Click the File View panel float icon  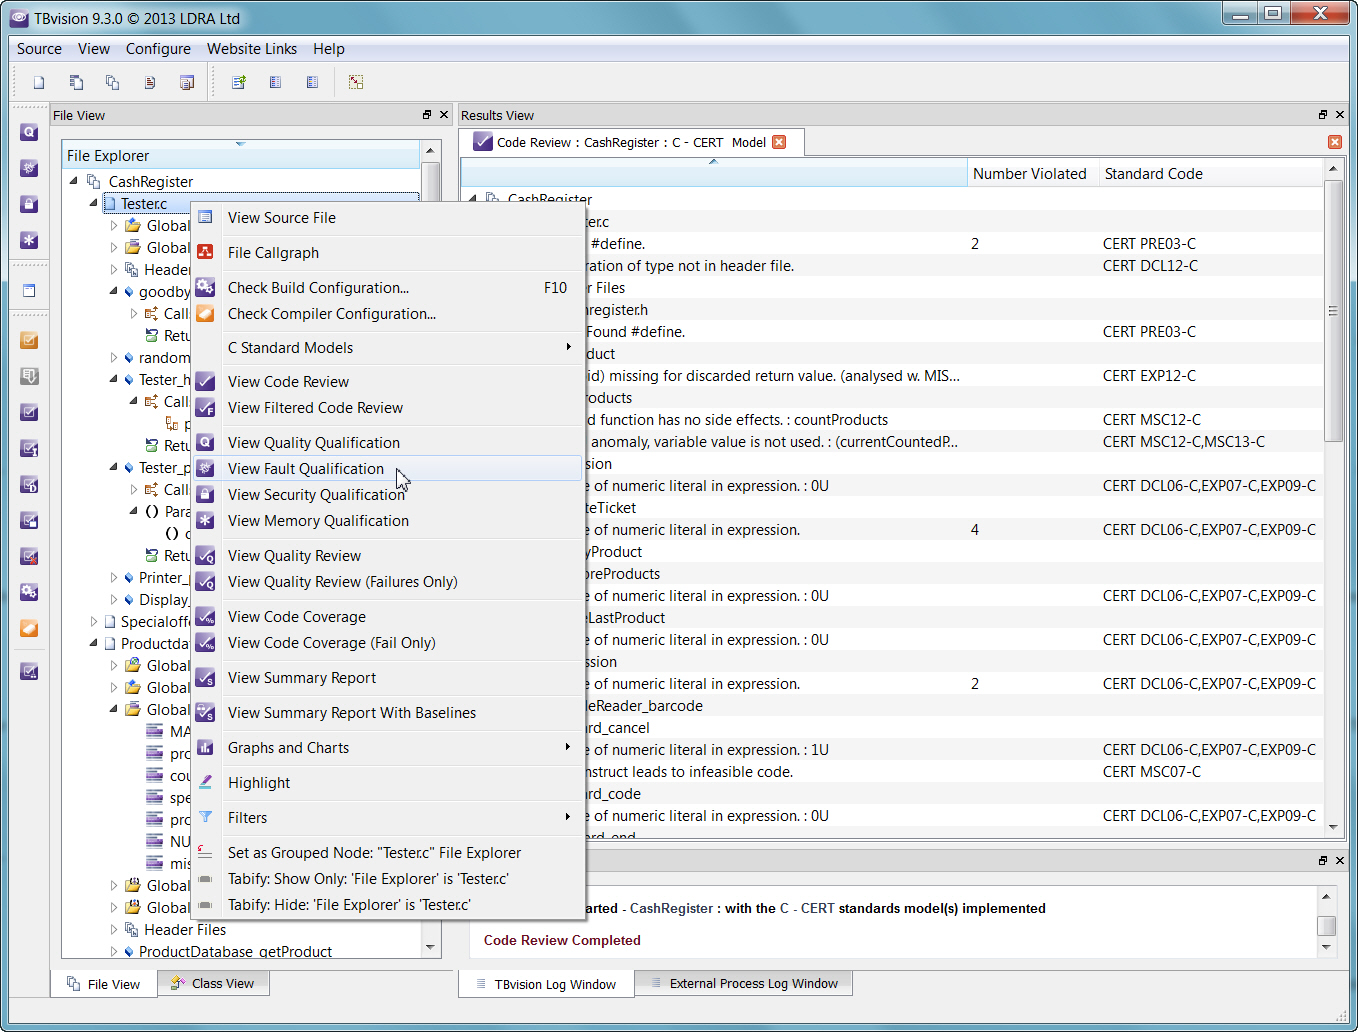pos(427,115)
